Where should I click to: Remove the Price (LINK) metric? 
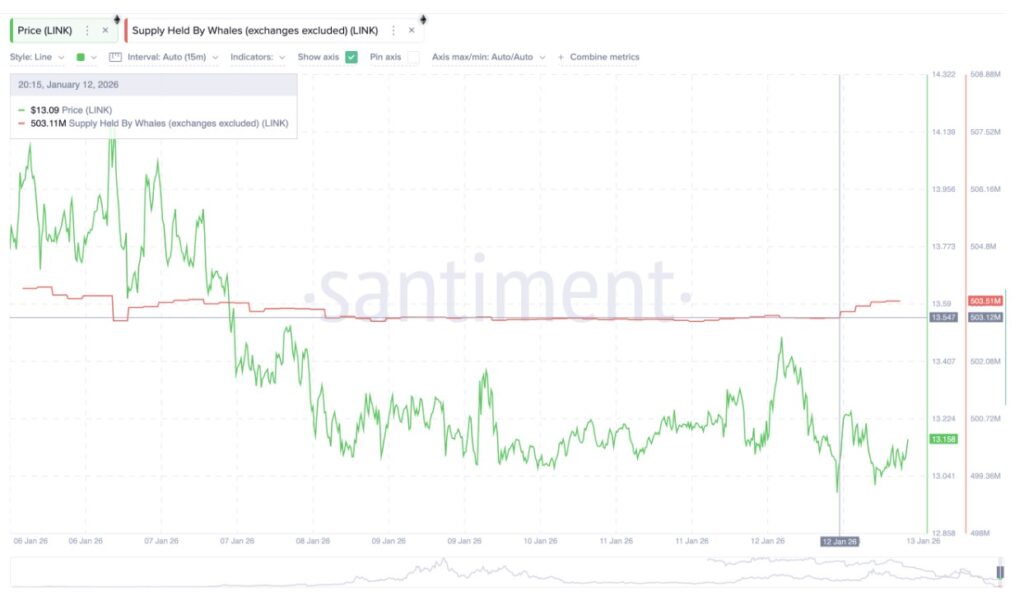[x=105, y=31]
